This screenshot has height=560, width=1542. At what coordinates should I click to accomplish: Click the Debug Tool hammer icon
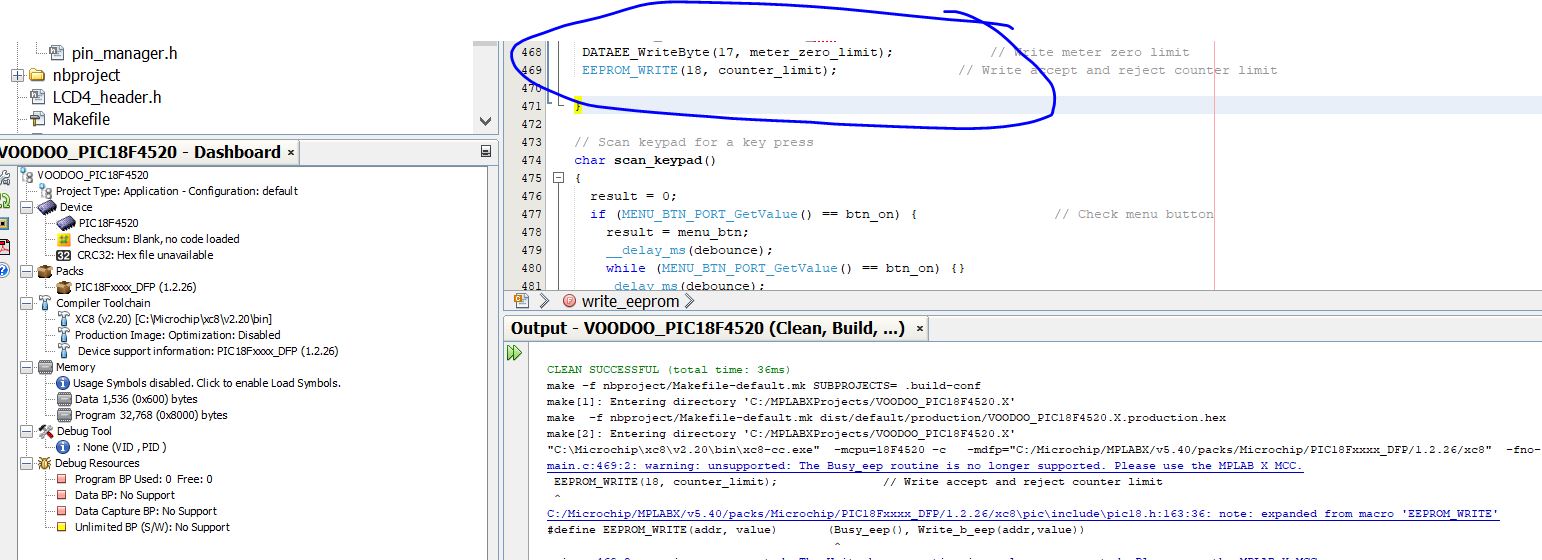click(45, 431)
